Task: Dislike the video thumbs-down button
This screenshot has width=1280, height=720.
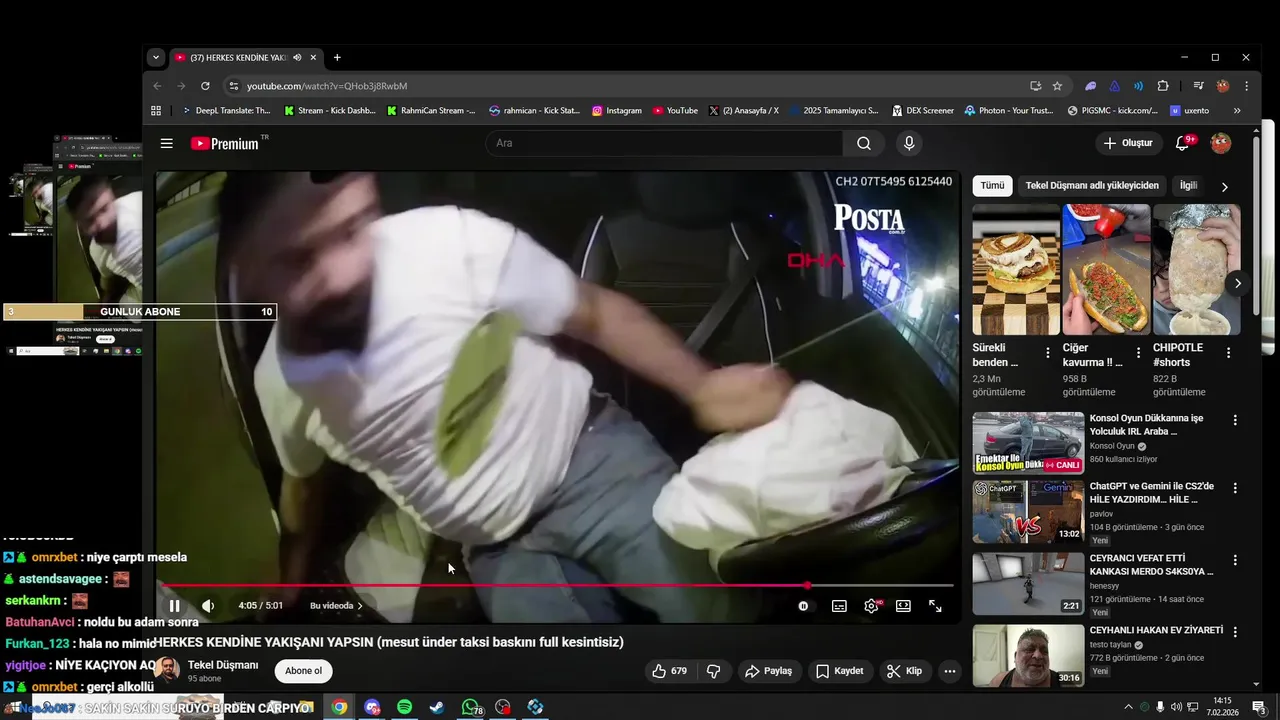Action: coord(714,671)
